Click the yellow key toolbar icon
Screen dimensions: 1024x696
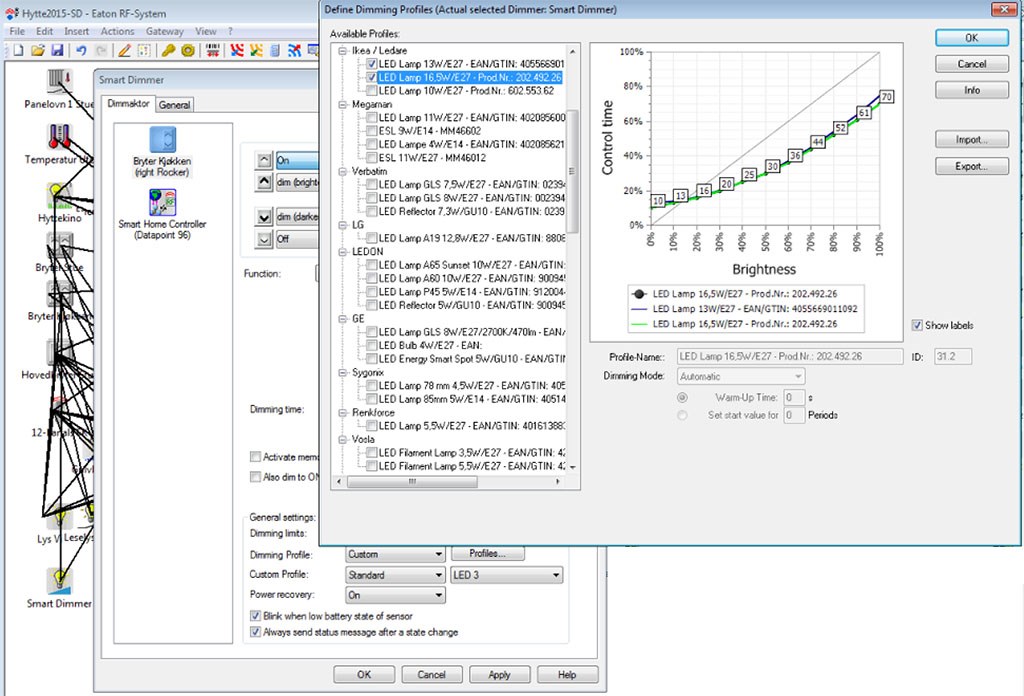tap(170, 51)
